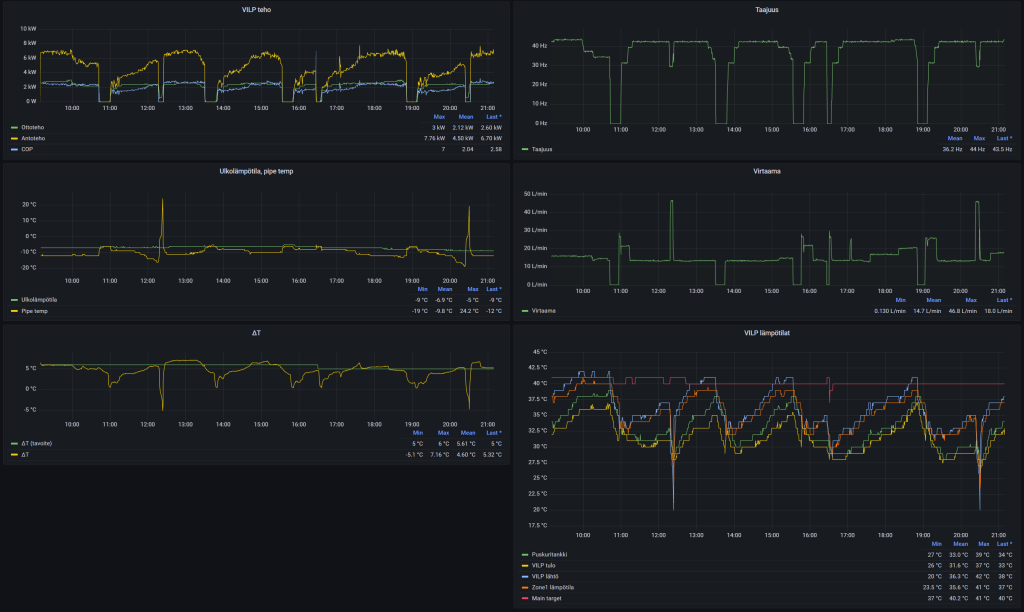The image size is (1024, 612).
Task: Sort VILP teho legend by Max column
Action: (x=439, y=117)
